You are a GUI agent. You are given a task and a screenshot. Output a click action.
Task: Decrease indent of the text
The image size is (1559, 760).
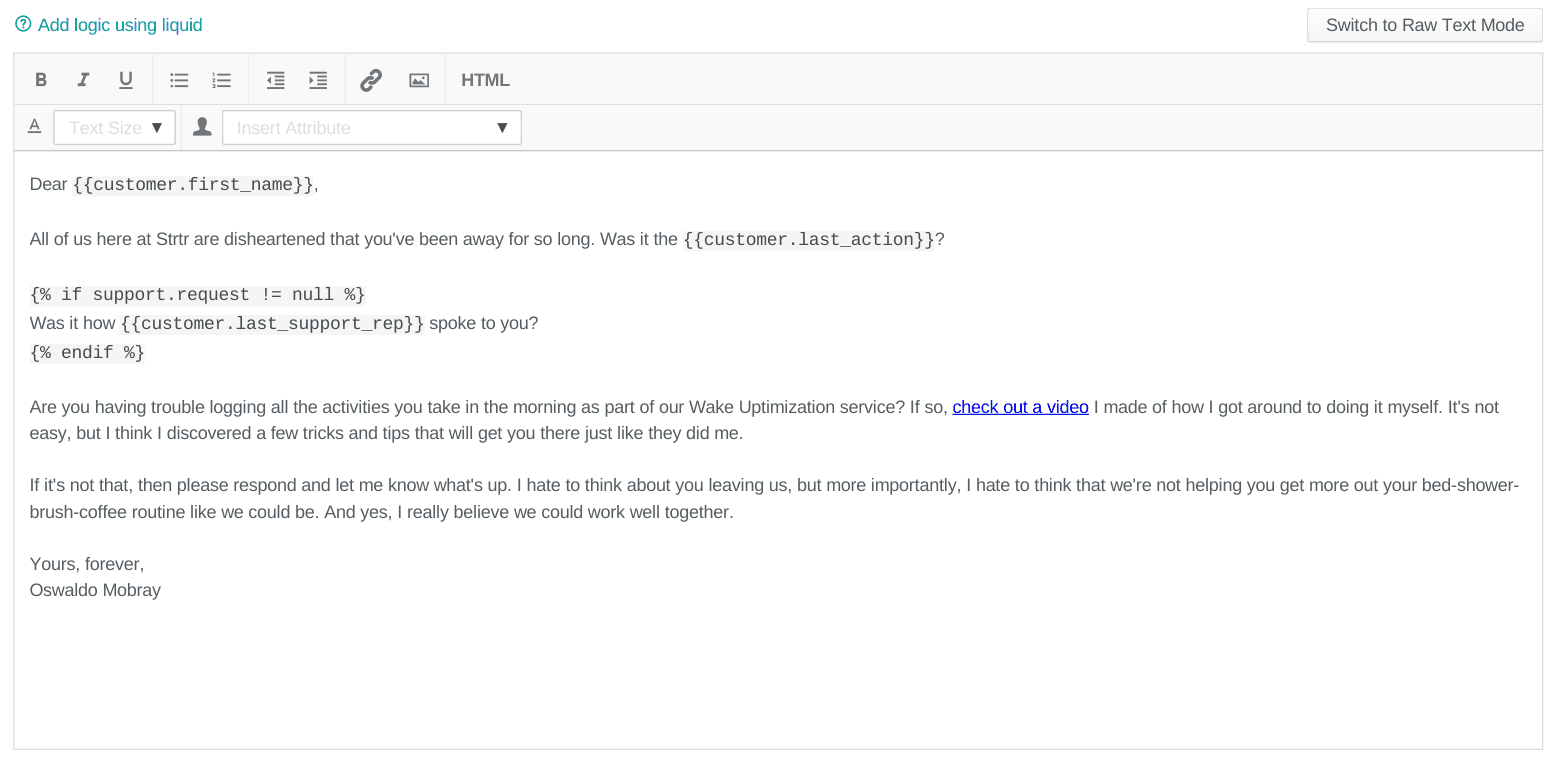[x=276, y=80]
